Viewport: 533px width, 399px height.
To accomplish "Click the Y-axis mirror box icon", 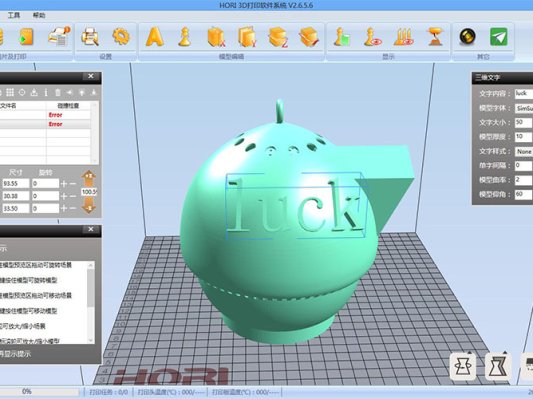I will [247, 37].
